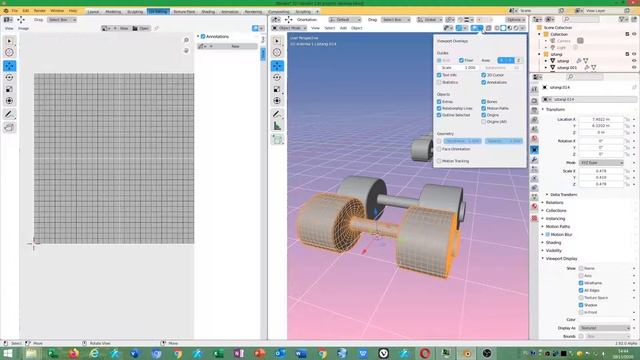Image resolution: width=640 pixels, height=360 pixels.
Task: Open the Display As dropdown
Action: point(604,328)
